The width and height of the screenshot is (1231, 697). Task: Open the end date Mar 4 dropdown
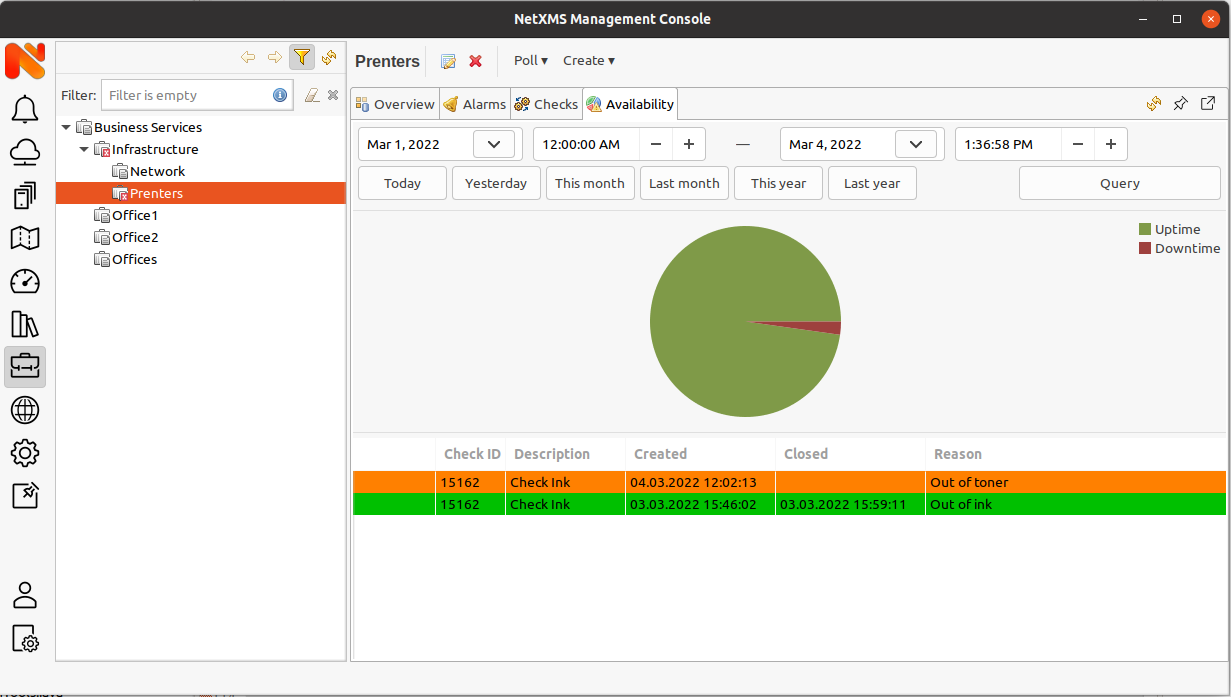(x=916, y=144)
